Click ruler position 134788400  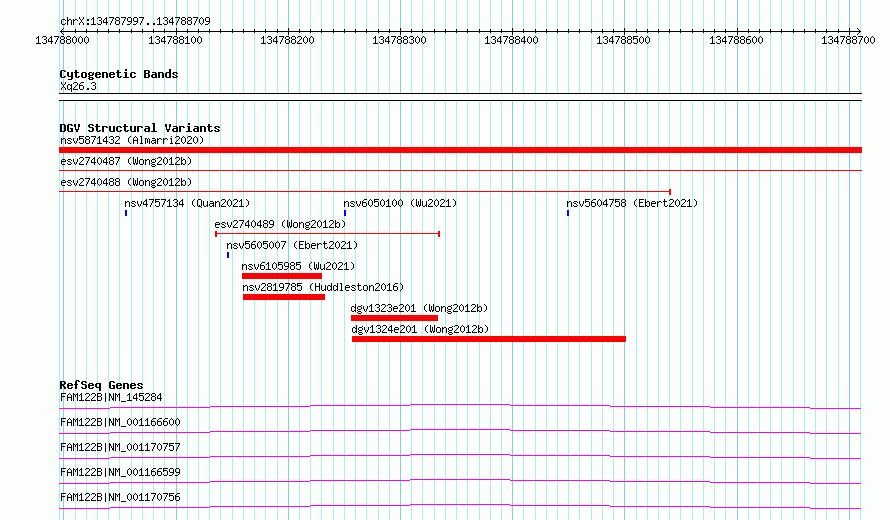[x=511, y=40]
